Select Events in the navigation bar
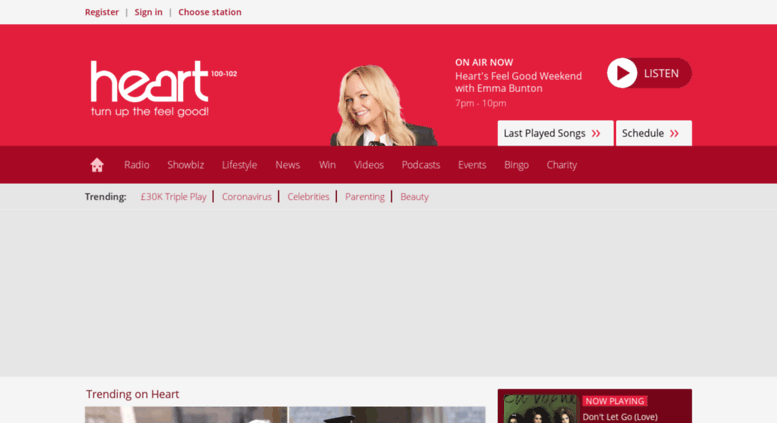The image size is (777, 423). (472, 165)
